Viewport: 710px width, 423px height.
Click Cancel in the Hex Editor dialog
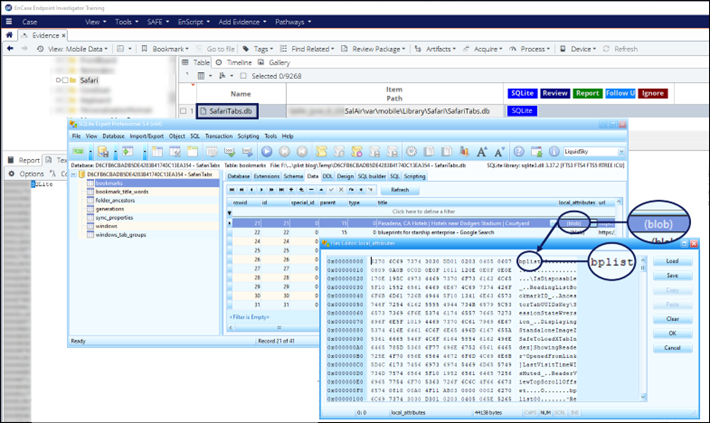pyautogui.click(x=672, y=347)
